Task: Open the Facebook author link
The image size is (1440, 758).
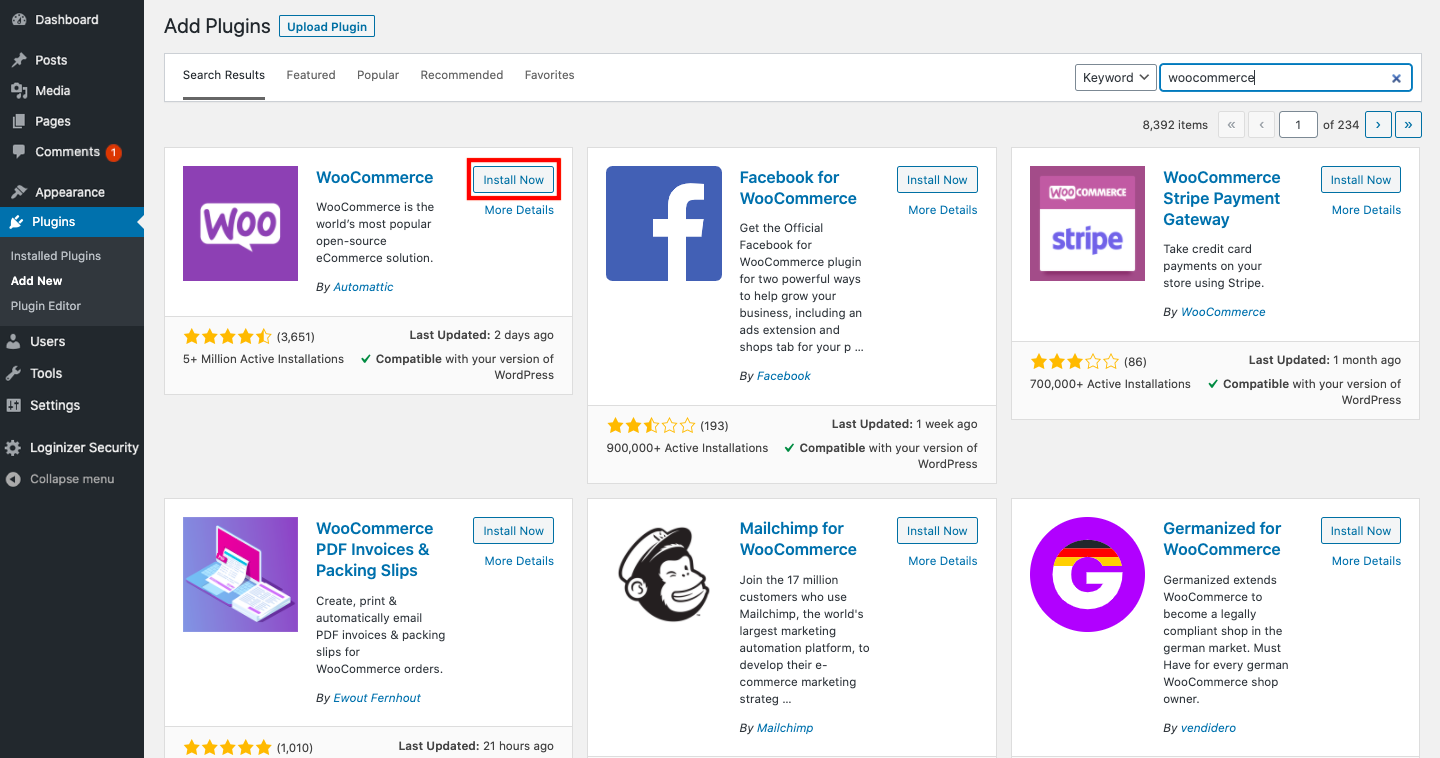Action: (784, 376)
